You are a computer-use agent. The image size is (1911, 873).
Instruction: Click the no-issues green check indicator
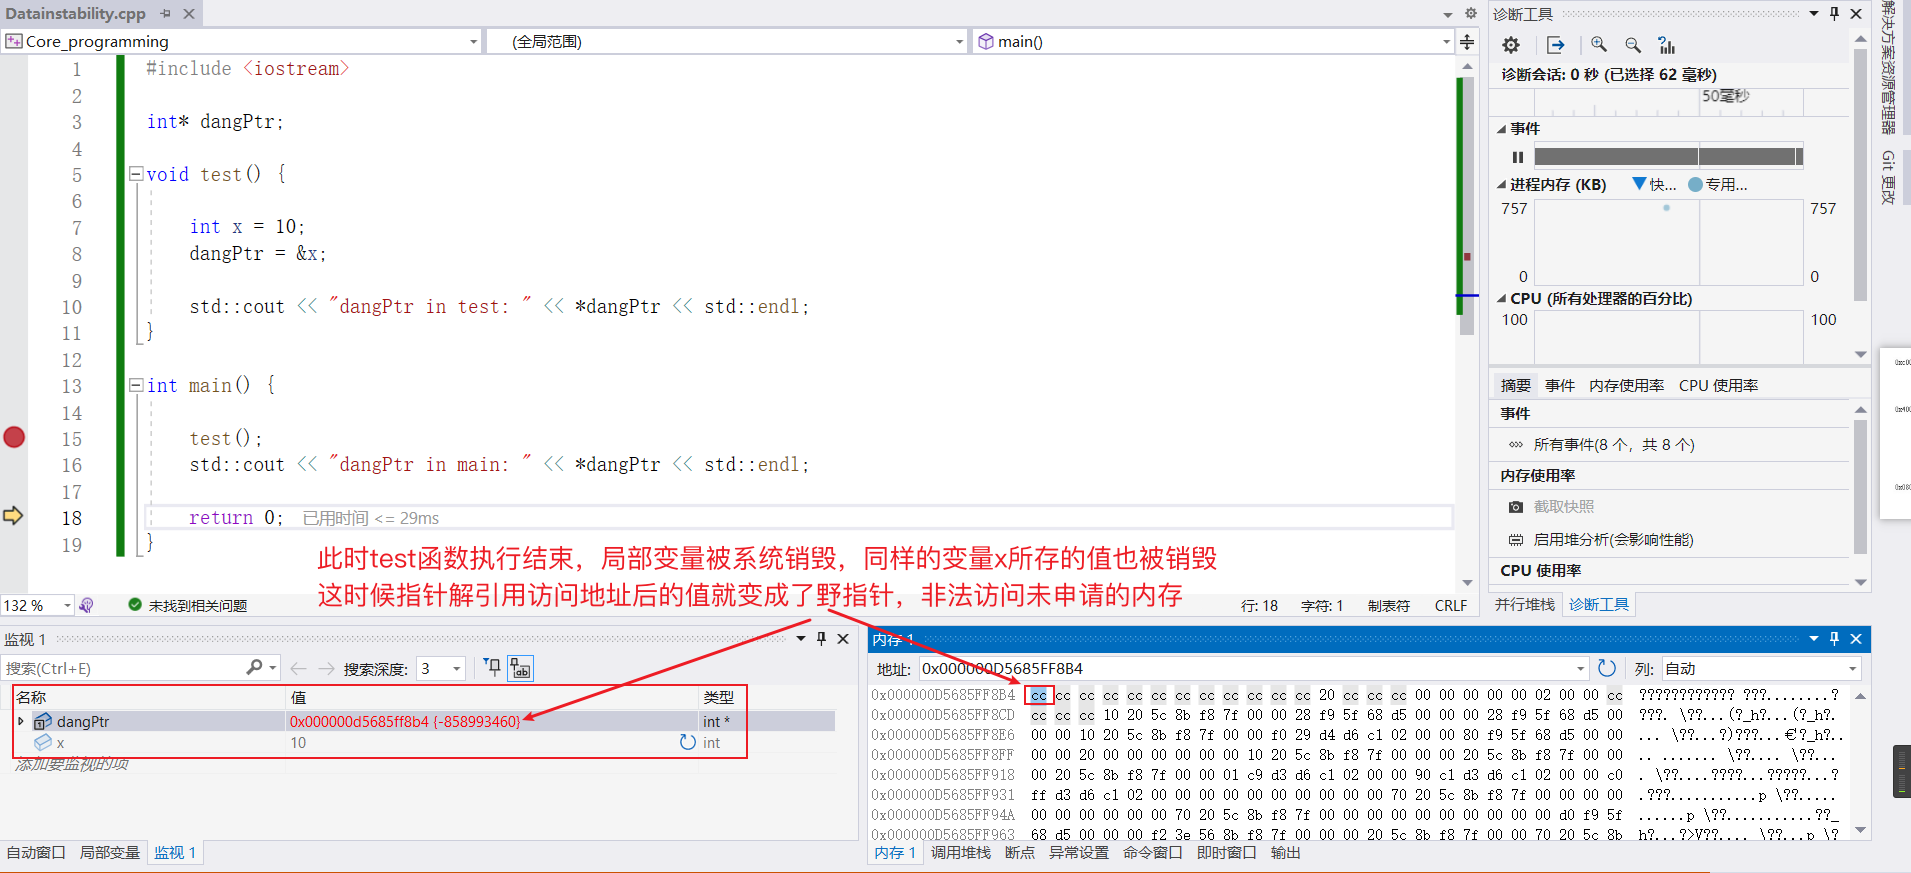pos(135,604)
